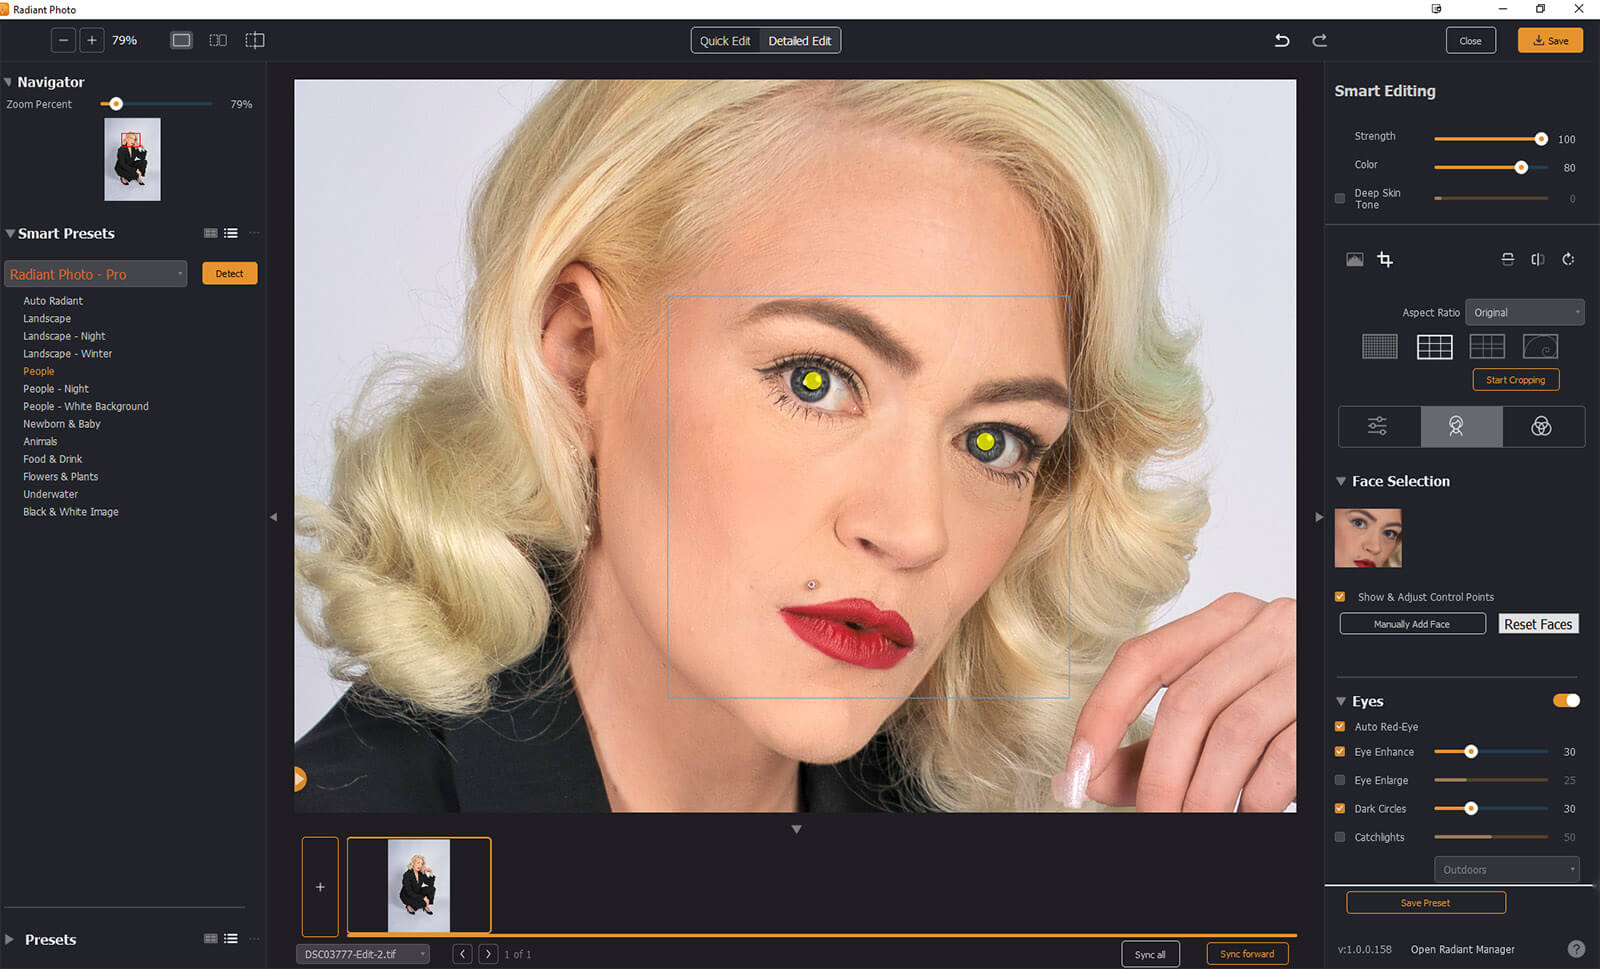Image resolution: width=1600 pixels, height=969 pixels.
Task: Switch to split side-by-side view
Action: coord(217,41)
